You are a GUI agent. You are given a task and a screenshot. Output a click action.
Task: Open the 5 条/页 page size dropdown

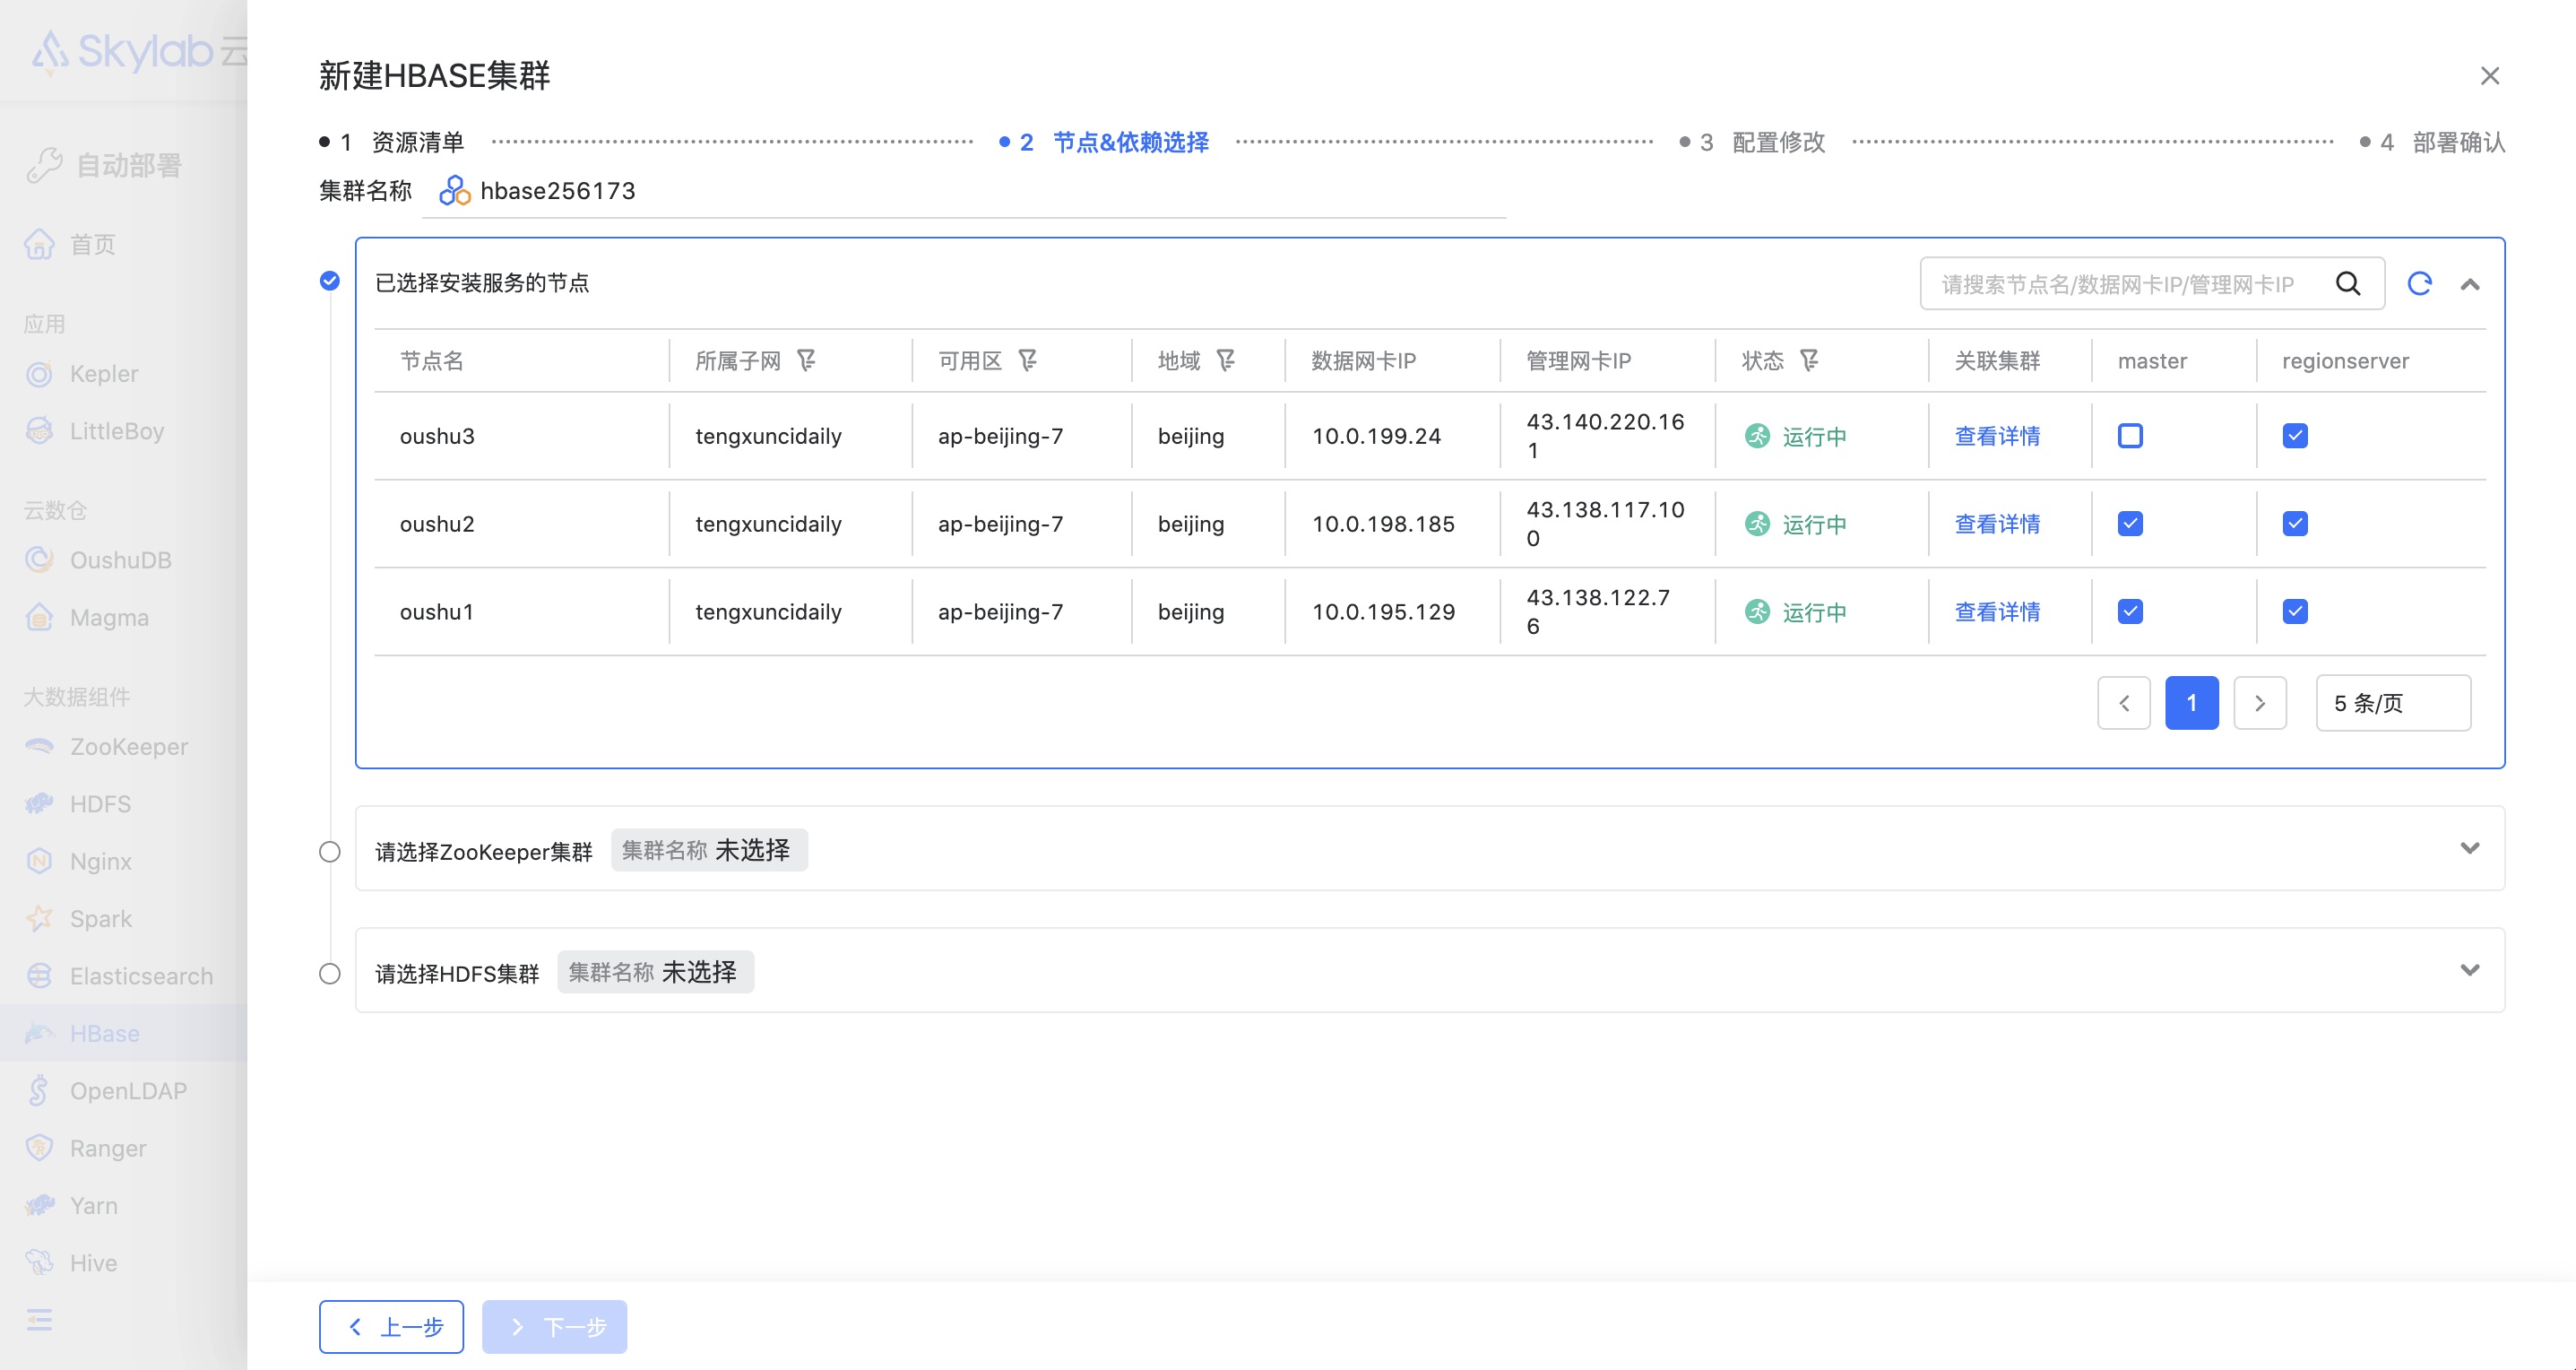tap(2393, 703)
